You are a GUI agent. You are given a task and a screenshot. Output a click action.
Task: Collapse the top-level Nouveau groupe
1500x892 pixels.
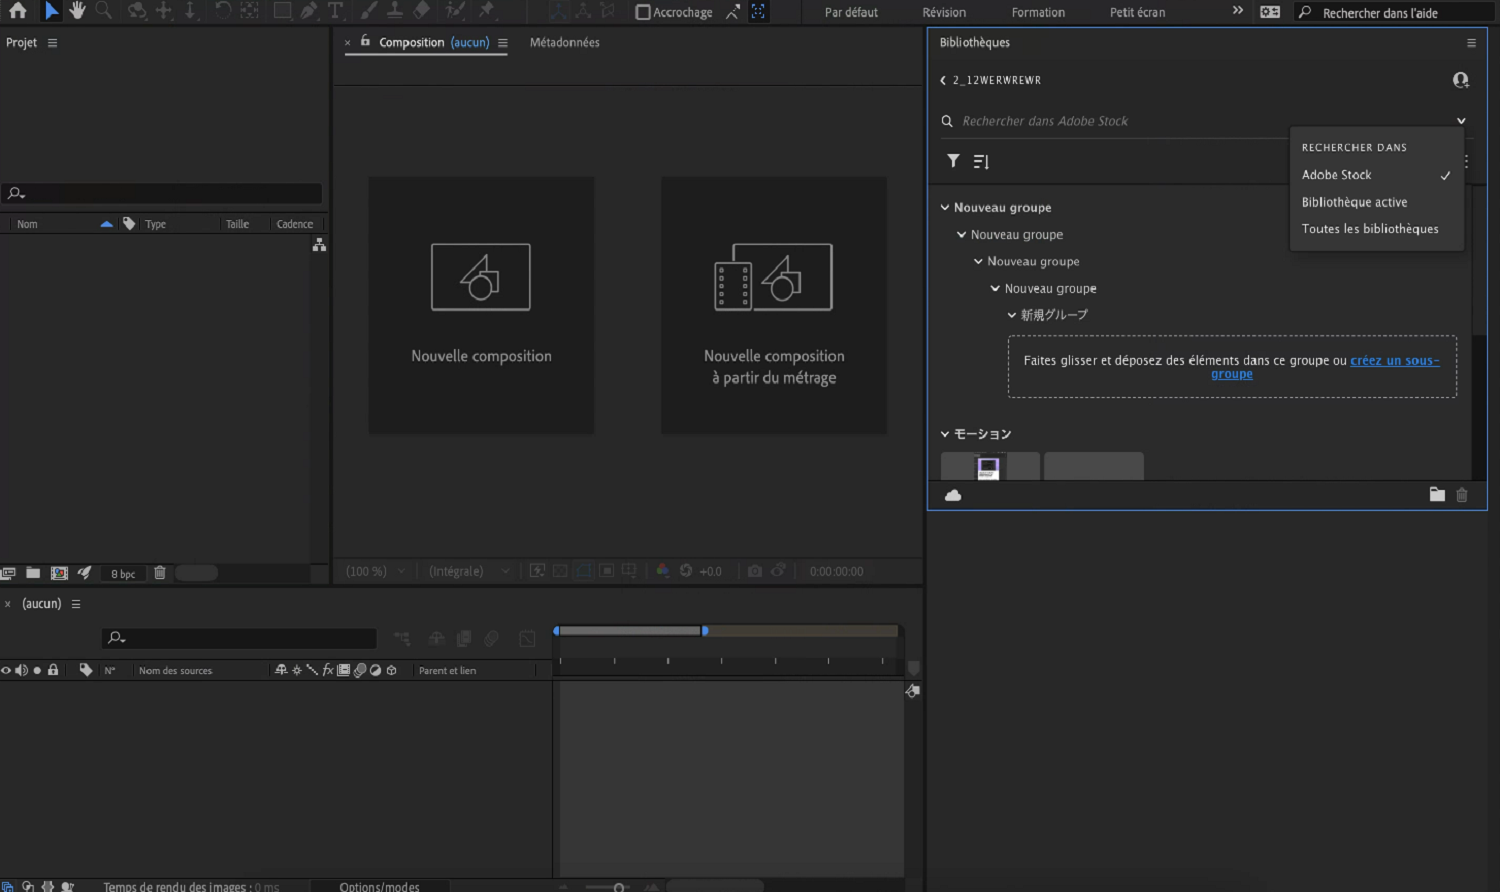pyautogui.click(x=945, y=208)
